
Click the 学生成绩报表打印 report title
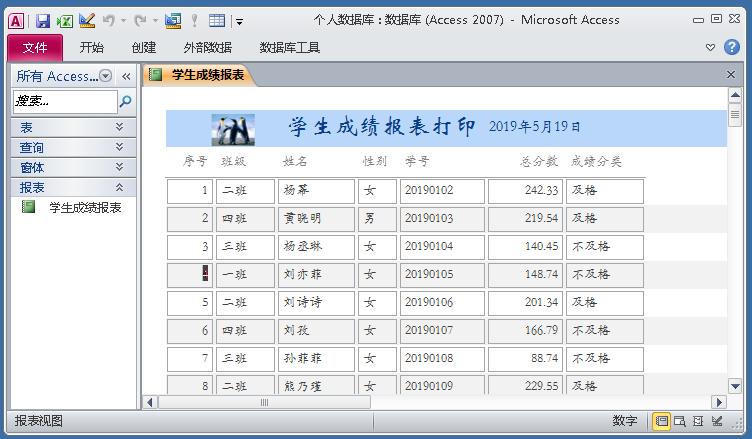tap(382, 127)
